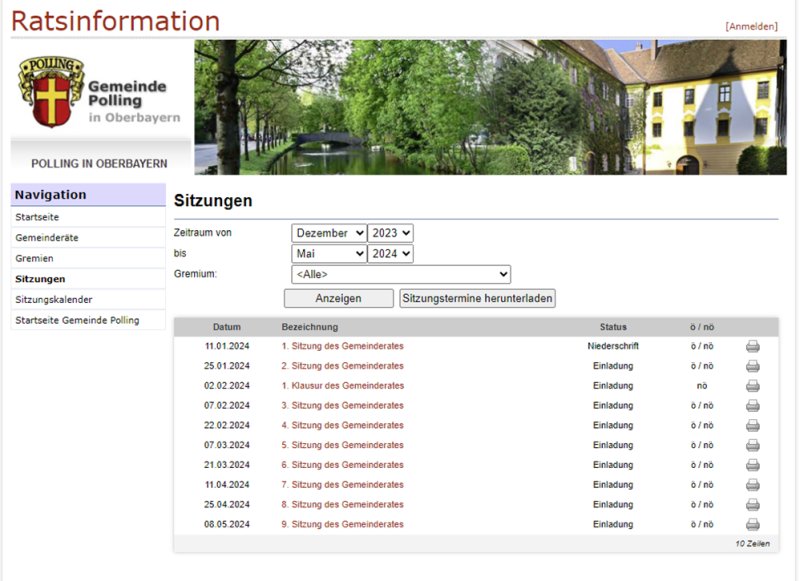Open Startseite Gemeinde Polling navigation link
800x581 pixels.
(x=77, y=320)
